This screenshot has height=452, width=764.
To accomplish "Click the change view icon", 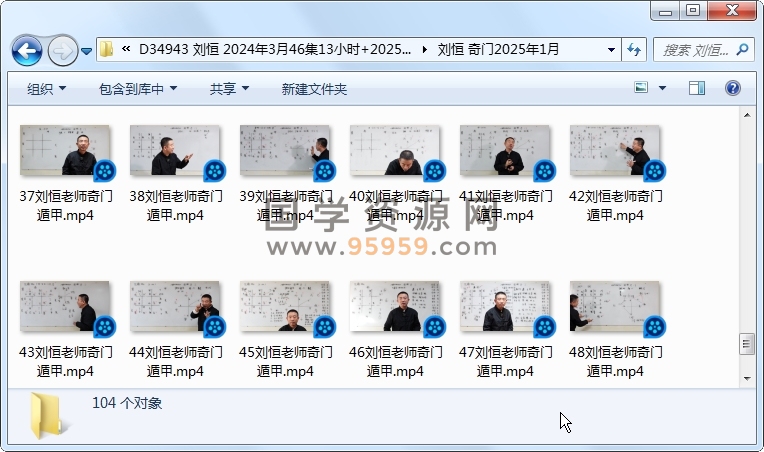I will [x=642, y=89].
